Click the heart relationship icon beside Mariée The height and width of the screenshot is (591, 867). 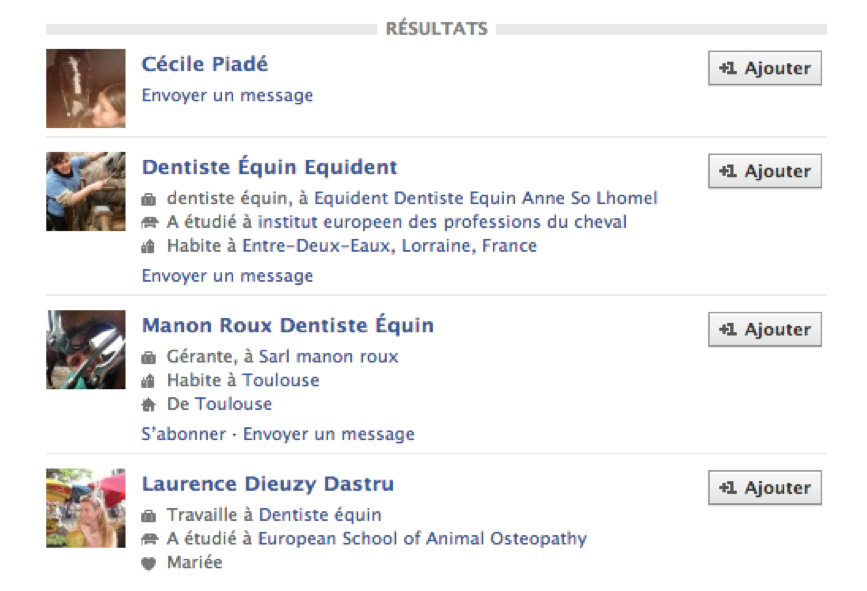[x=149, y=563]
